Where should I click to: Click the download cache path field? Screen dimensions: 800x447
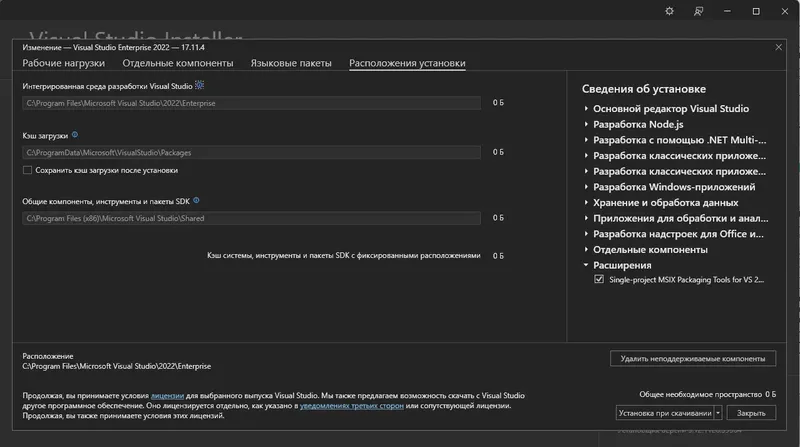pos(252,153)
